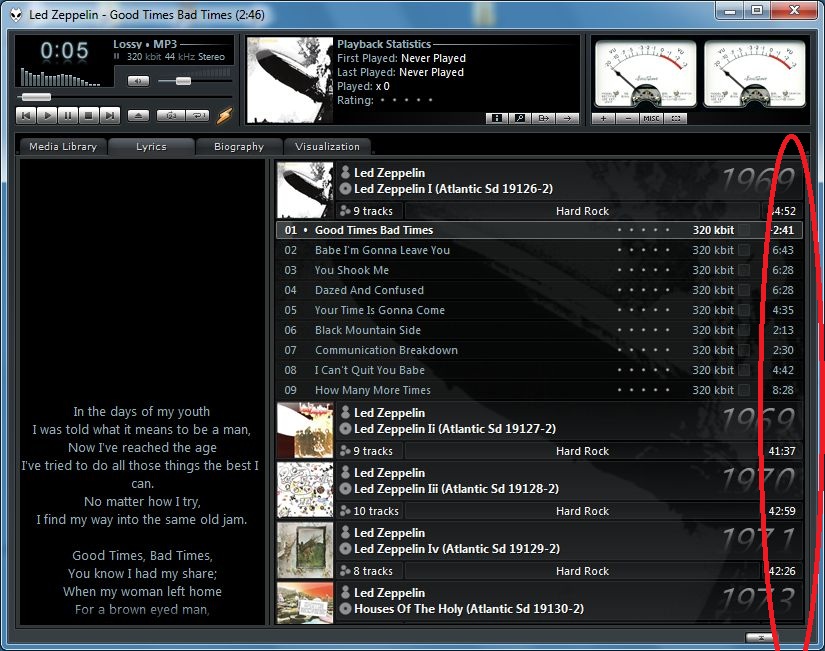
Task: Click the Led Zeppelin Iv cover thumbnail
Action: tap(305, 550)
